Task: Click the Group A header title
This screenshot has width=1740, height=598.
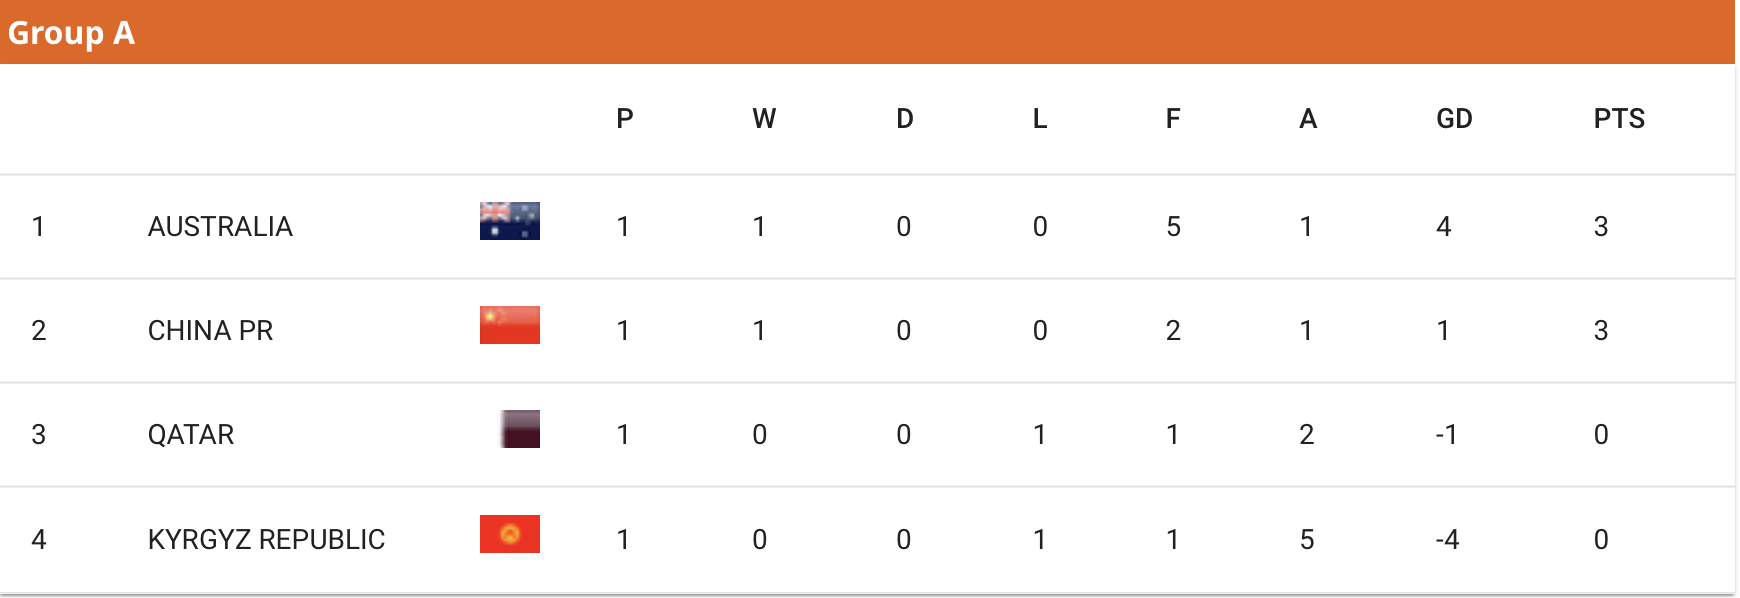Action: tap(71, 33)
